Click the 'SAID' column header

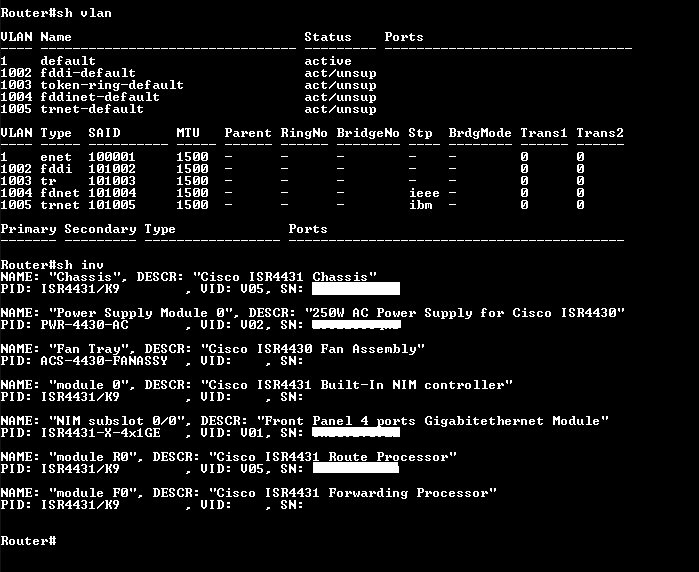pos(104,133)
